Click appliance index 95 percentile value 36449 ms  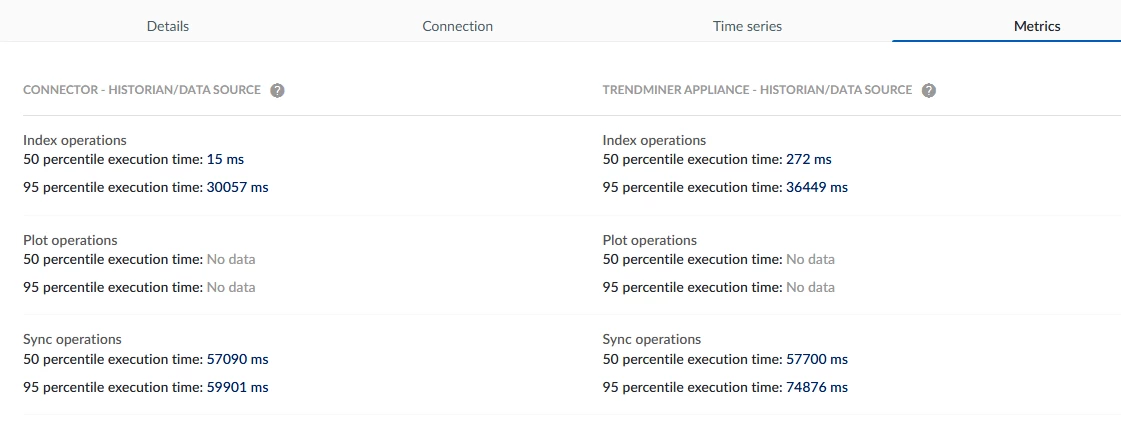point(816,187)
